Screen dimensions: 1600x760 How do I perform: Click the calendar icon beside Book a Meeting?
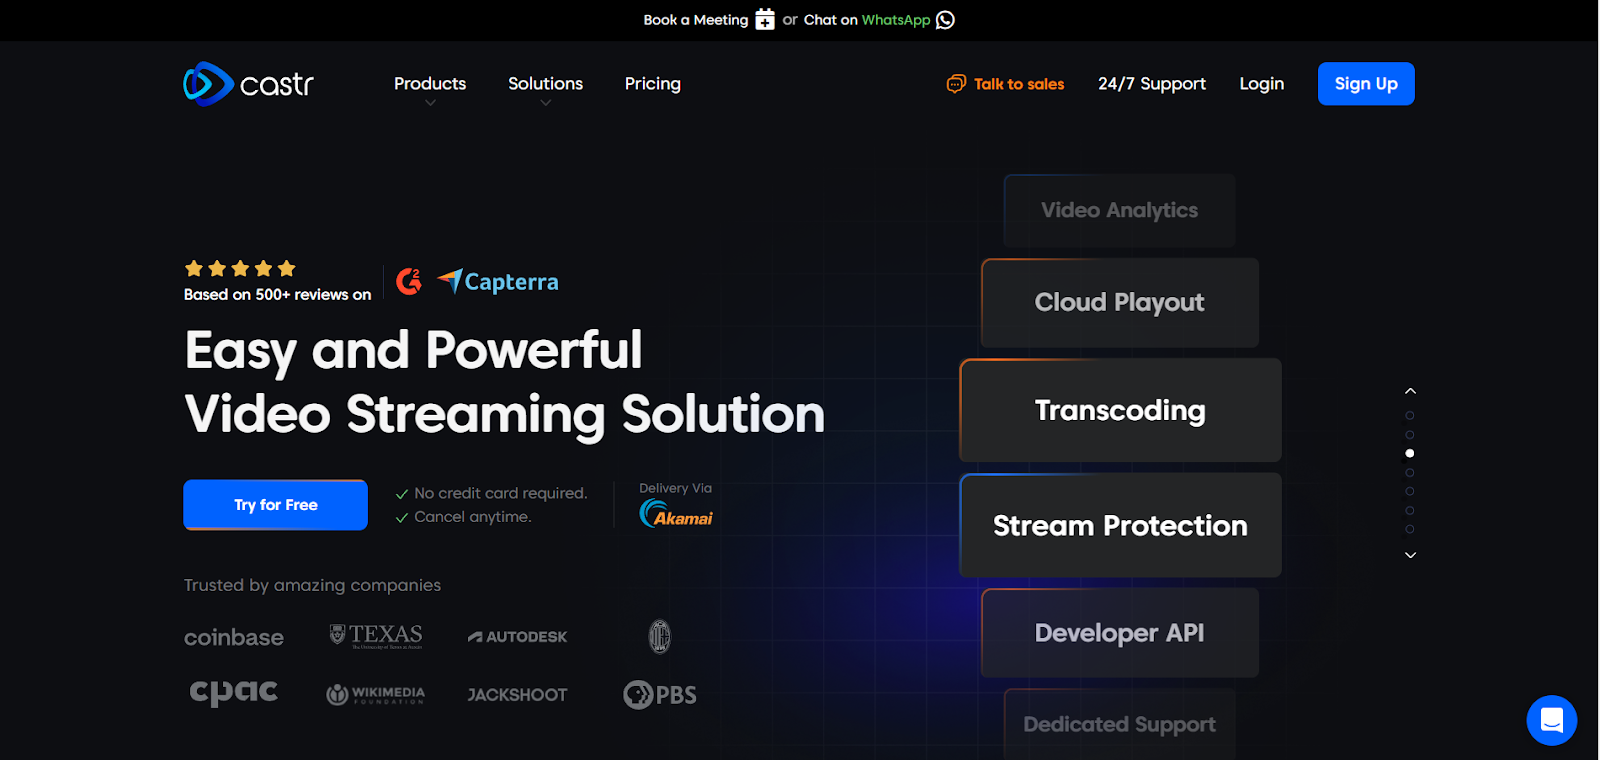pyautogui.click(x=765, y=20)
